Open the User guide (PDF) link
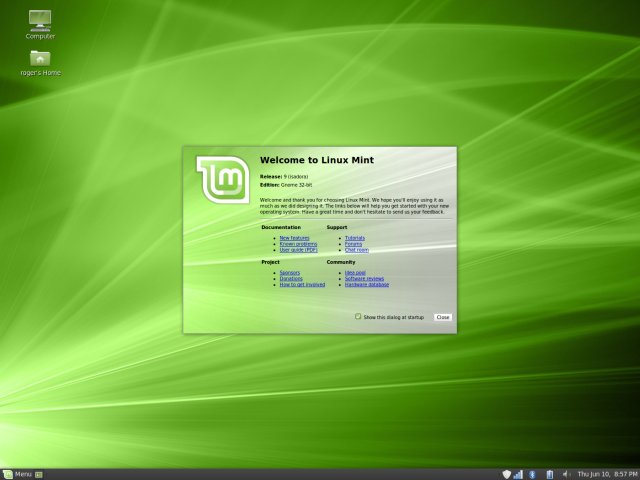 click(x=298, y=249)
